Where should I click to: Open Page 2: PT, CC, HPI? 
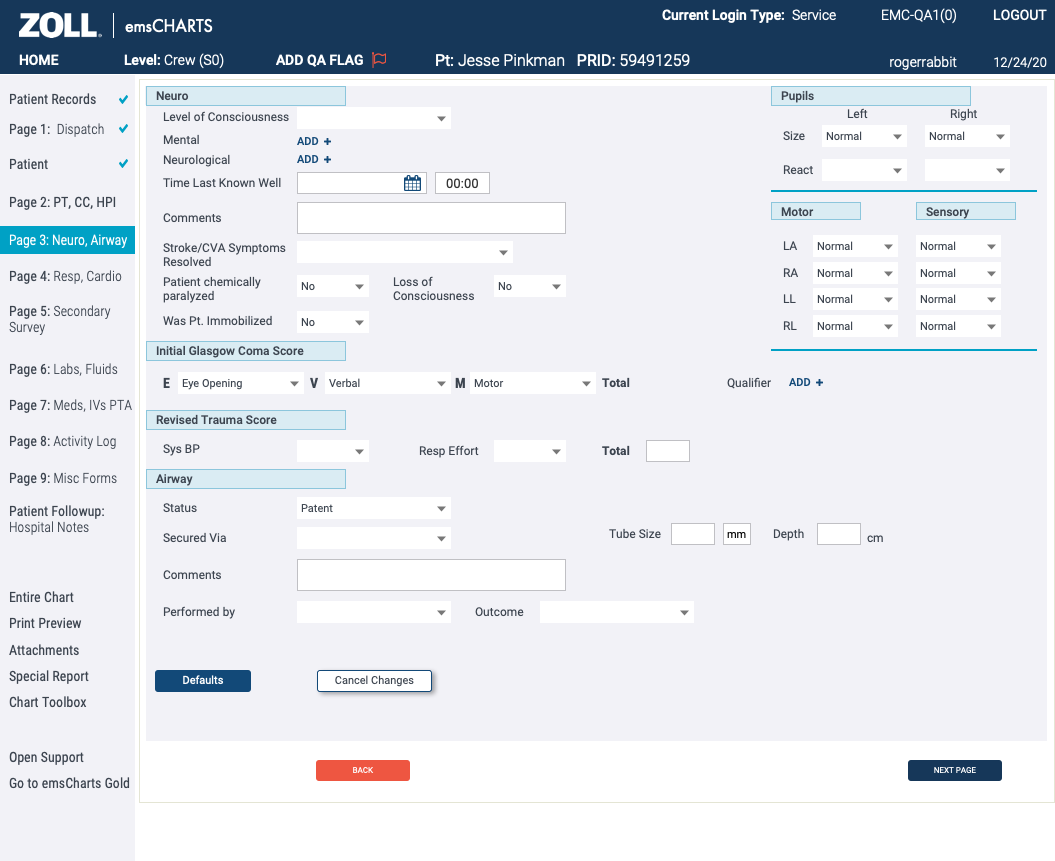(x=63, y=202)
